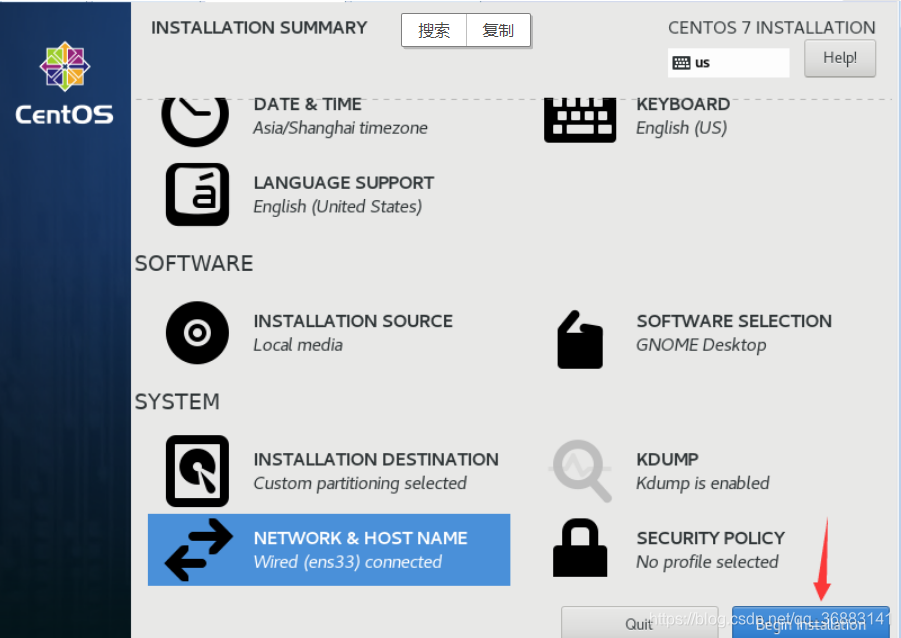This screenshot has height=638, width=901.
Task: Select the 'us' keyboard layout field
Action: click(x=728, y=63)
